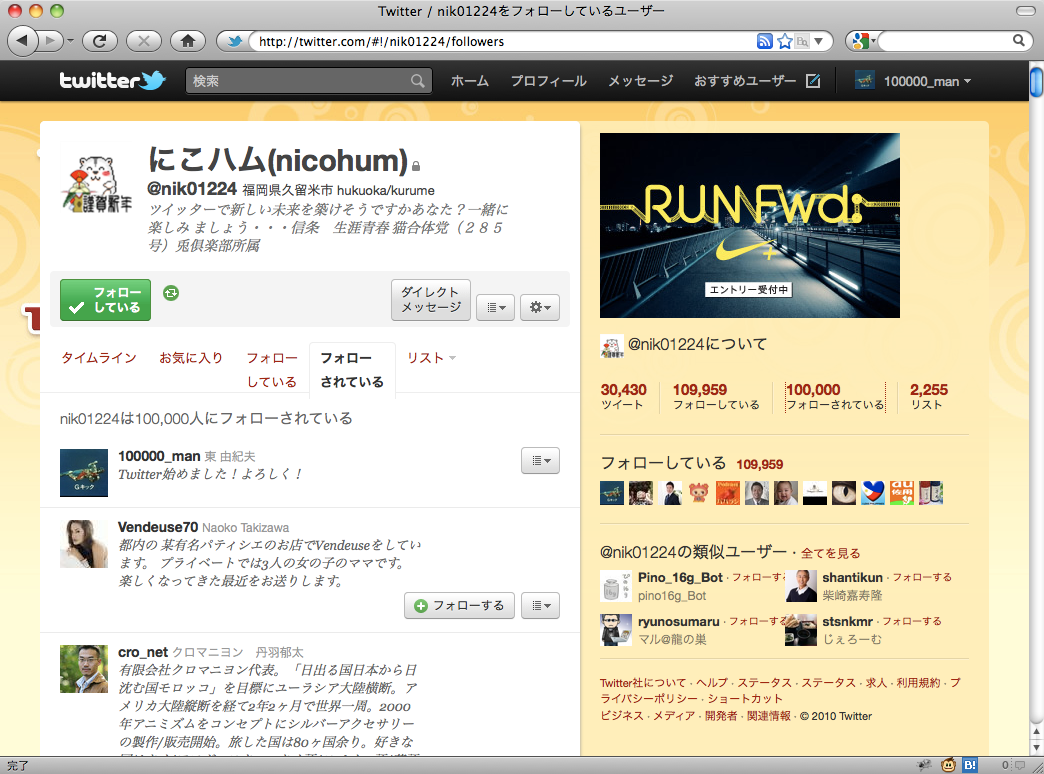Open the プロフィール menu item
The width and height of the screenshot is (1044, 774).
pyautogui.click(x=549, y=81)
